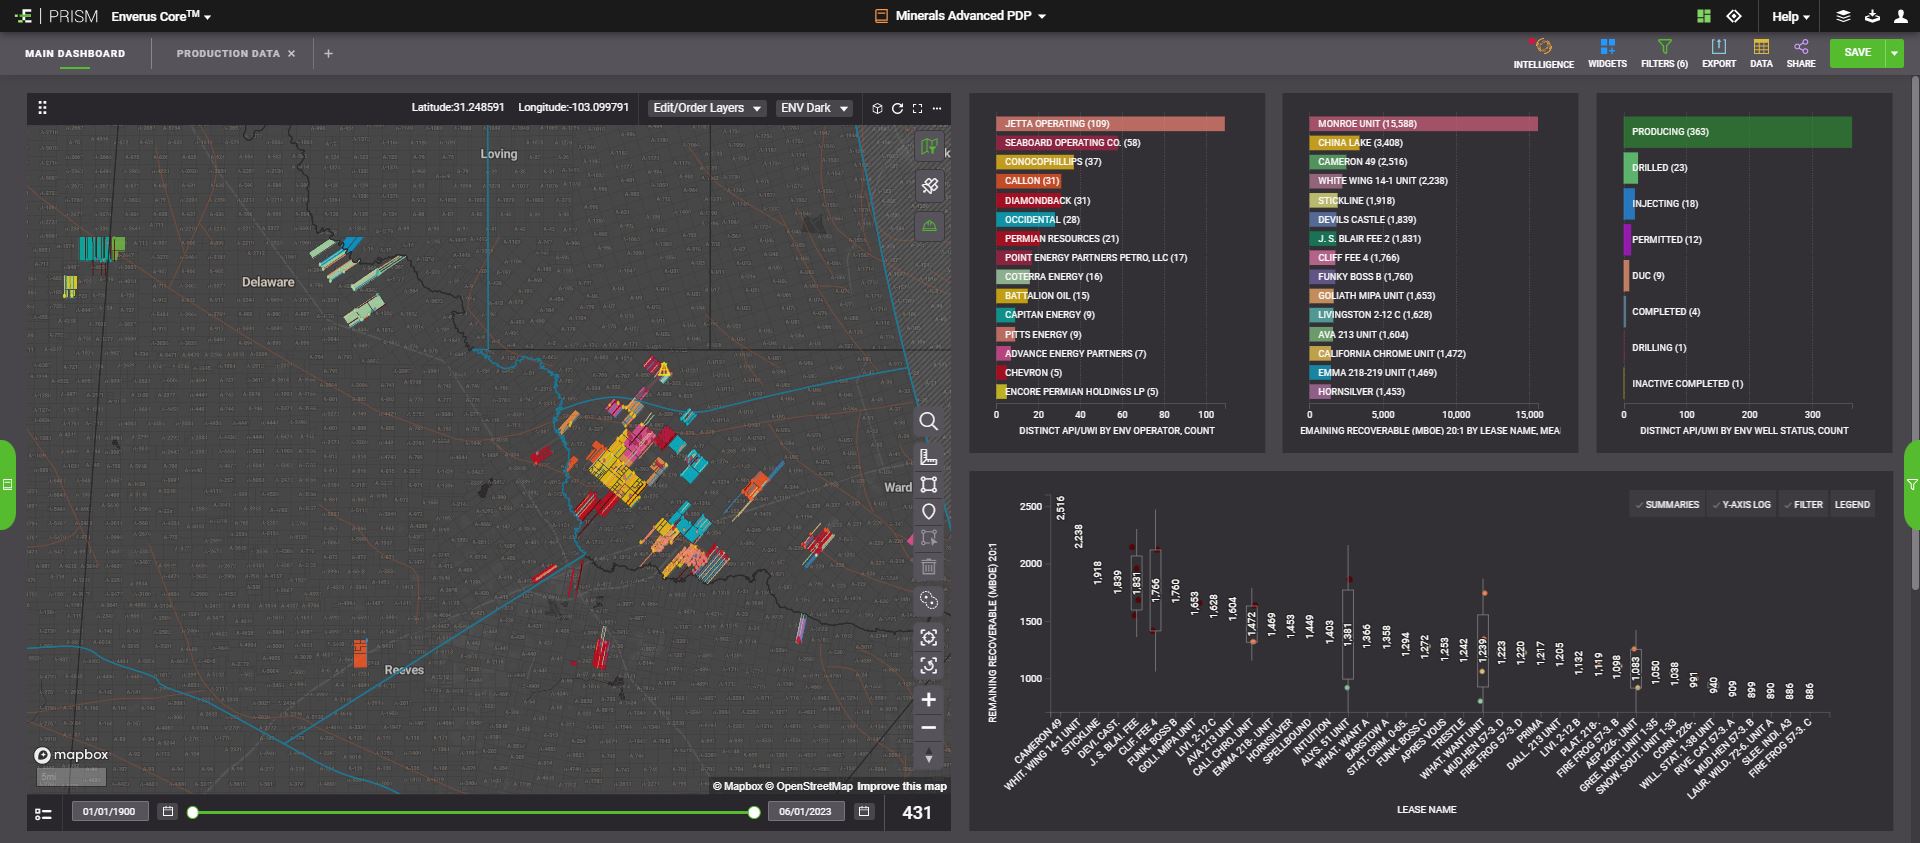The width and height of the screenshot is (1920, 843).
Task: Click the map search magnifier tool
Action: click(929, 421)
